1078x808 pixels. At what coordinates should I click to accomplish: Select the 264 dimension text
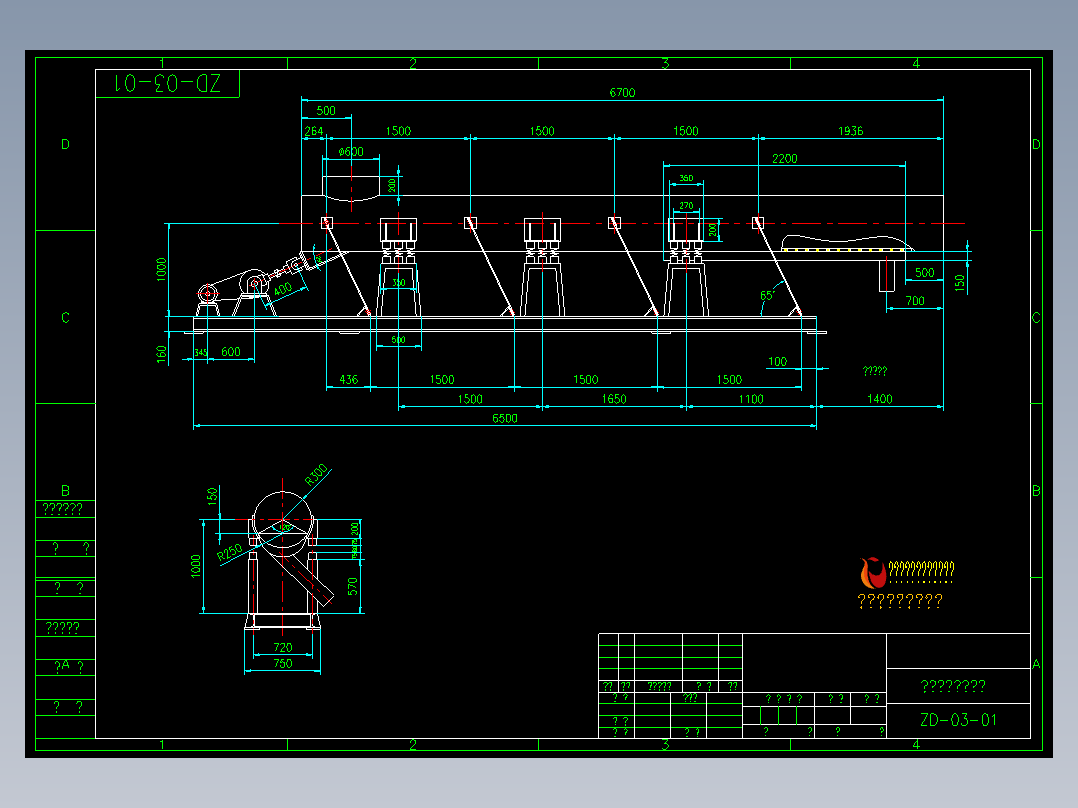pos(314,131)
